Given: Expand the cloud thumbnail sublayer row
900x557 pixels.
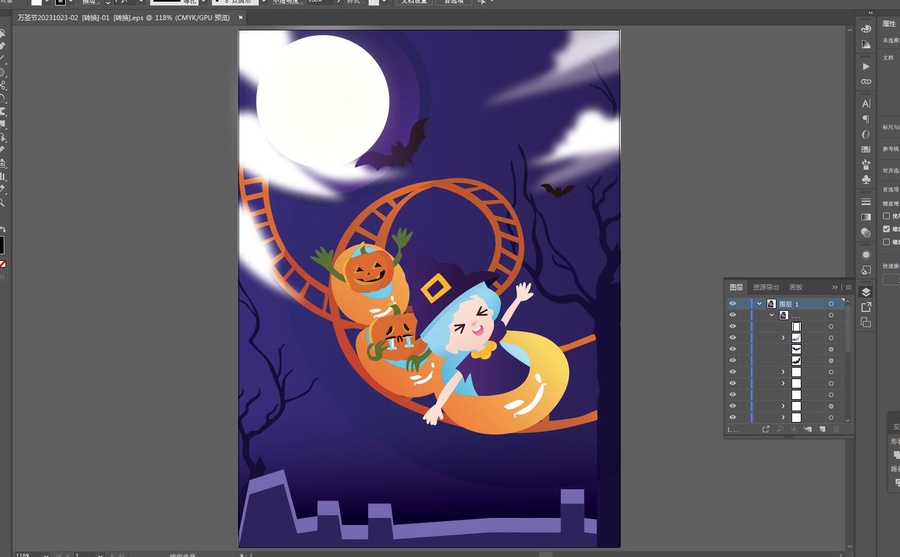Looking at the screenshot, I should 783,338.
